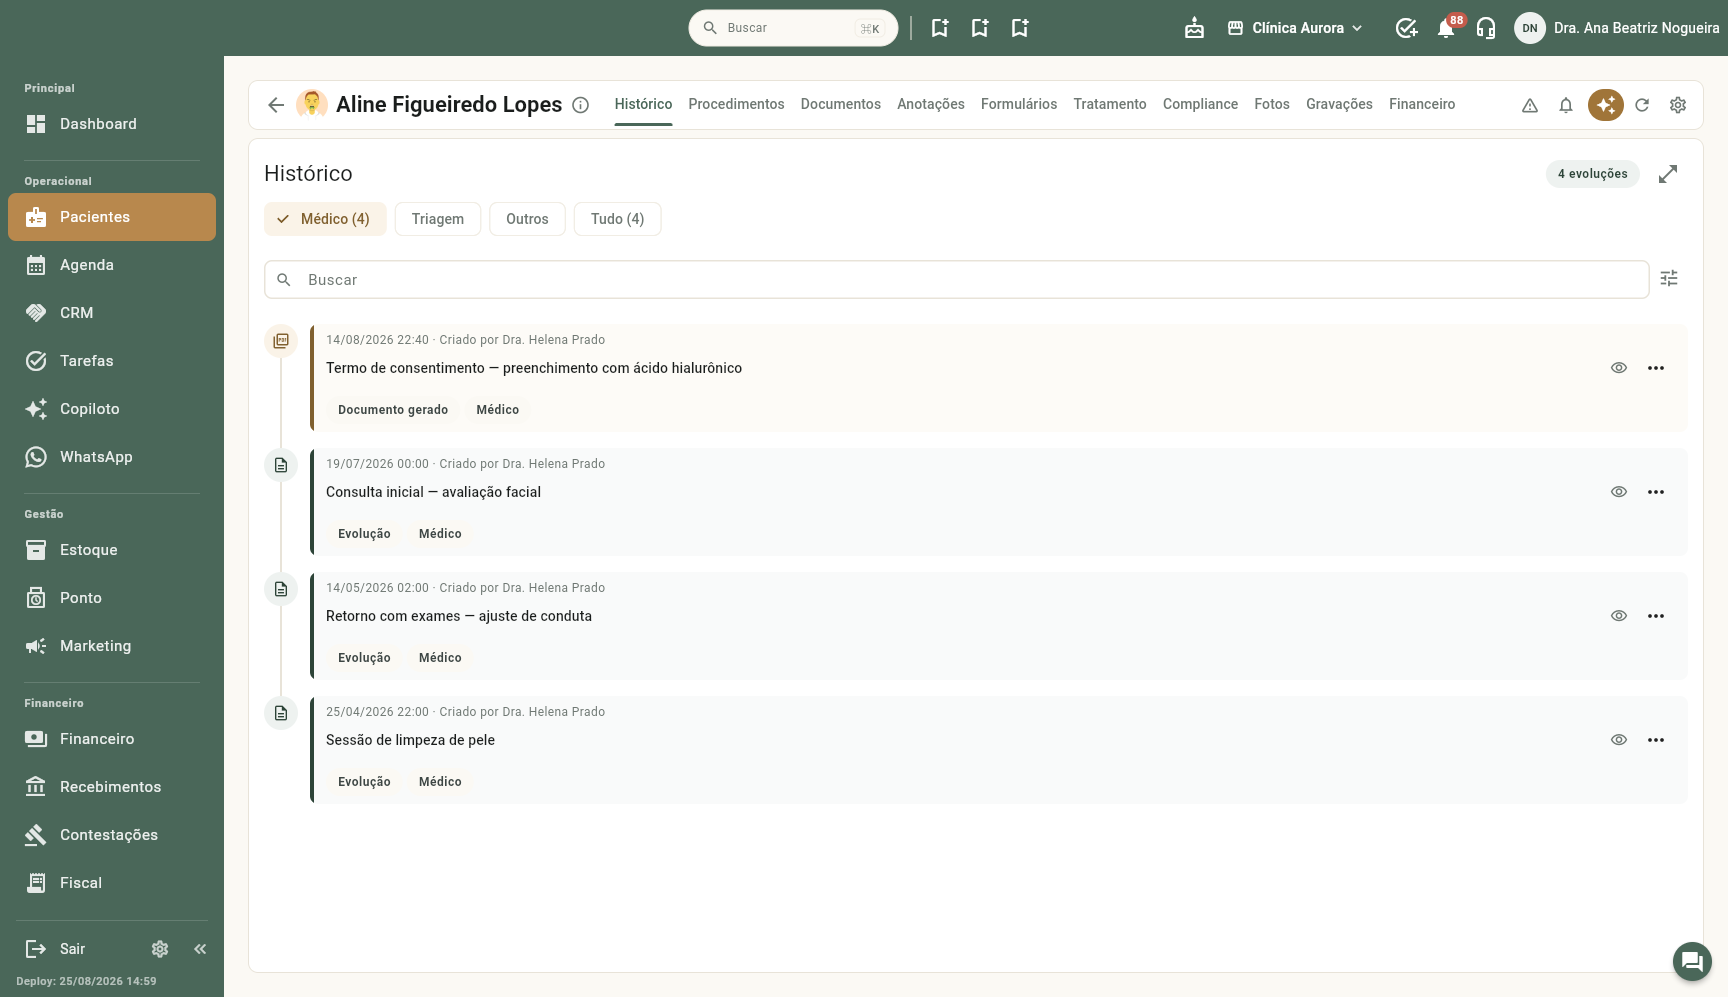This screenshot has width=1728, height=997.
Task: Open patient record settings gear
Action: pos(1678,105)
